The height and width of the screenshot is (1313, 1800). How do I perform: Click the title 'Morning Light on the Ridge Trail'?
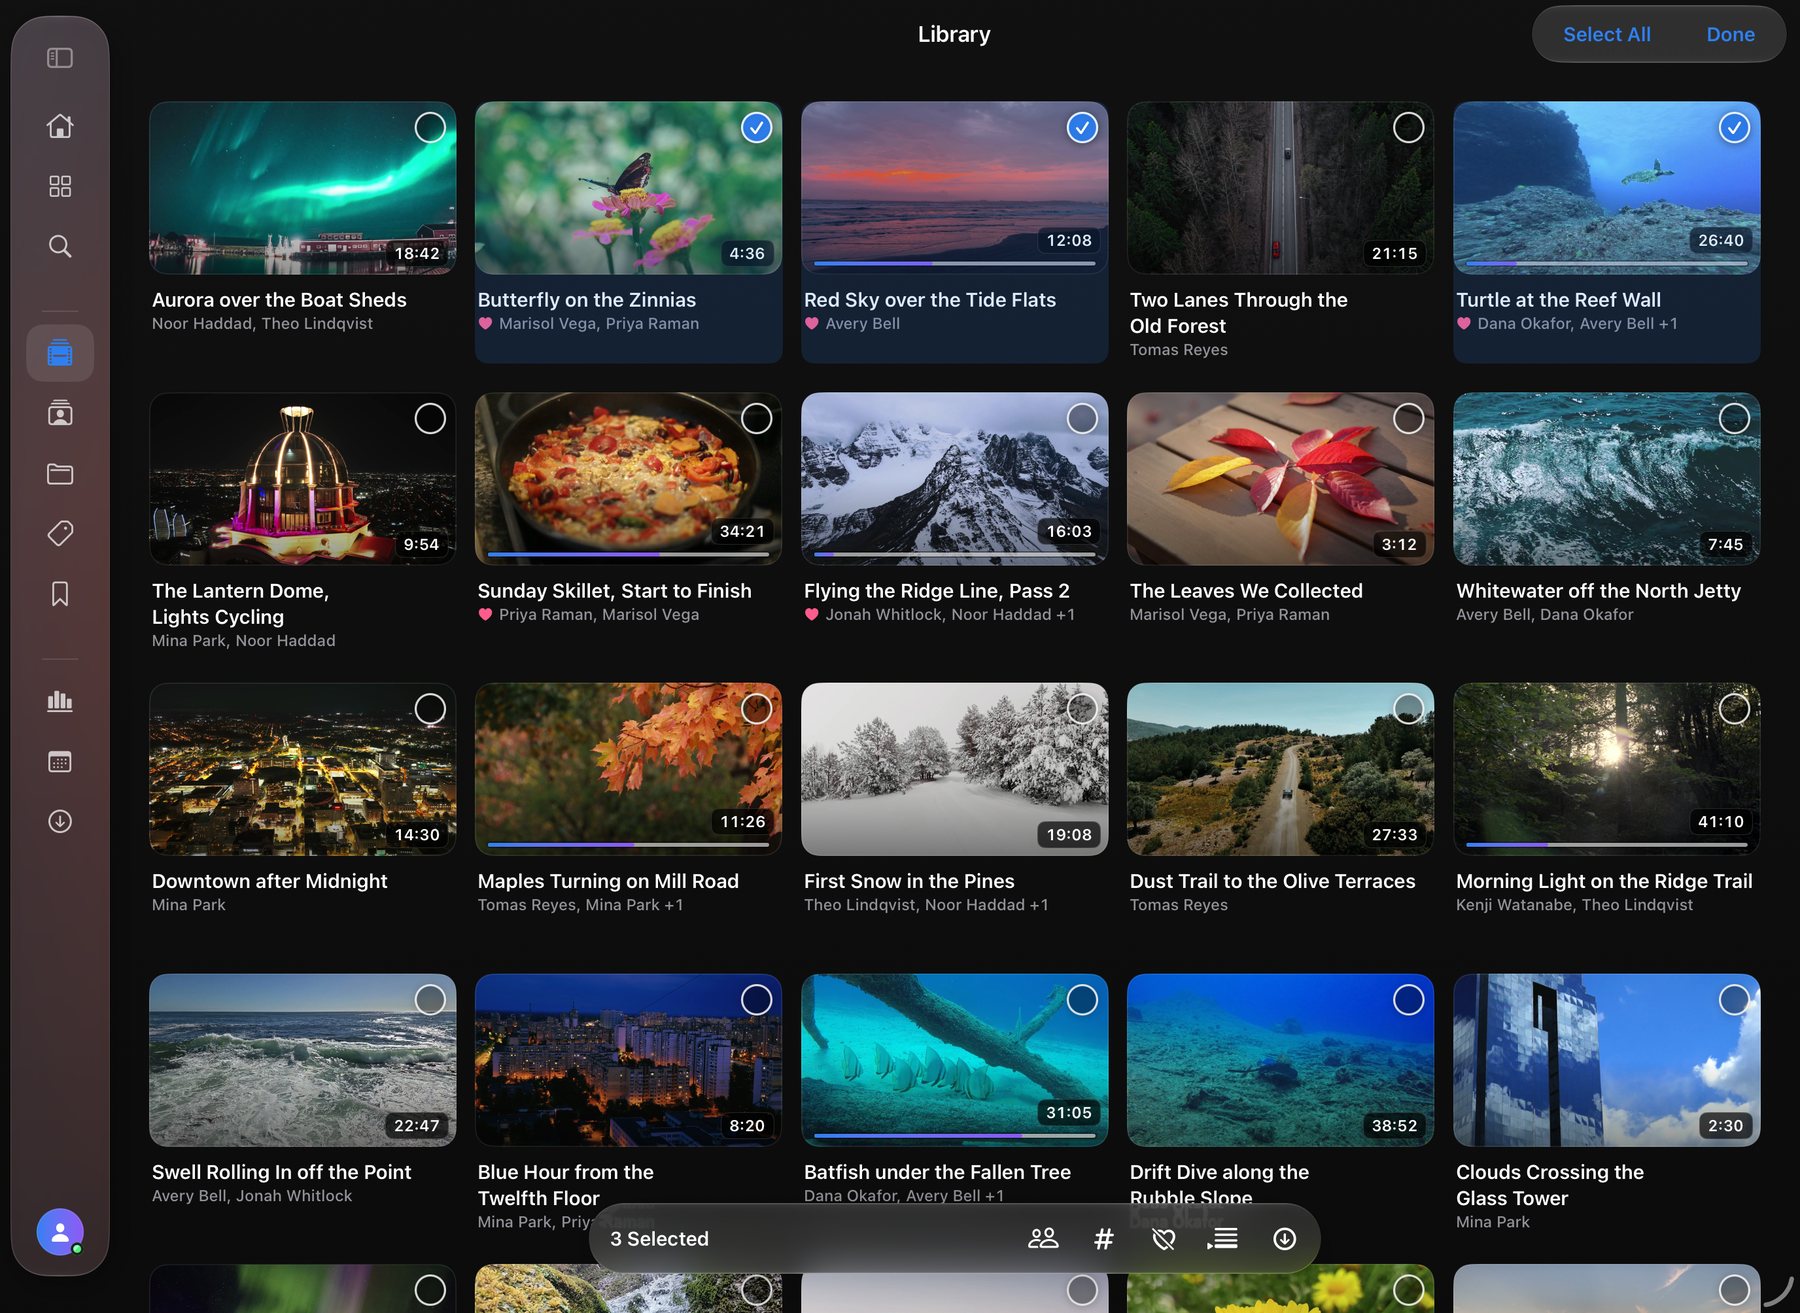[x=1604, y=881]
